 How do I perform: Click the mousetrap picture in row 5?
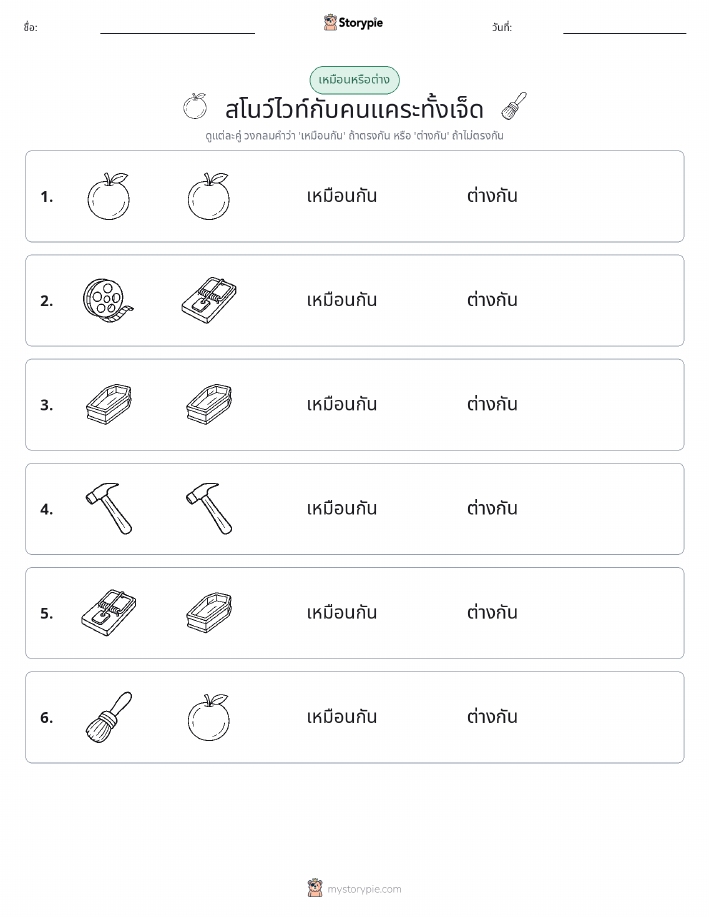point(109,613)
